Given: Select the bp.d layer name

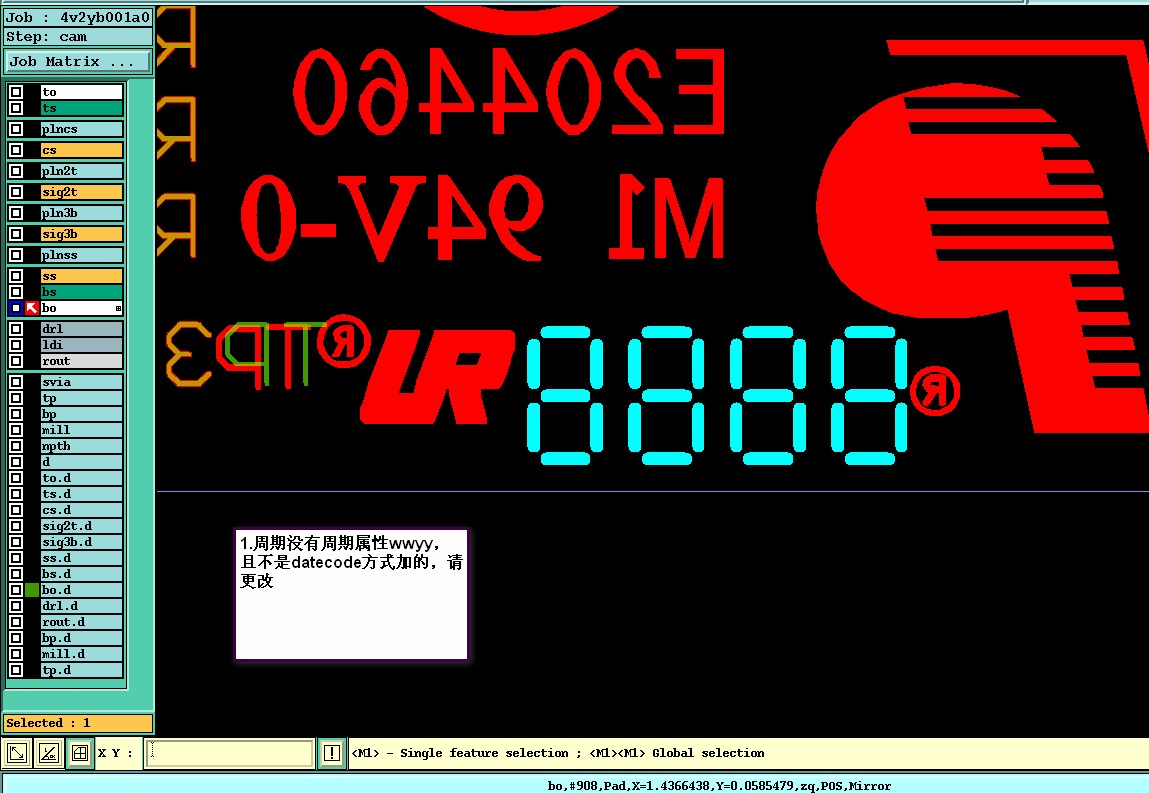Looking at the screenshot, I should click(x=81, y=638).
